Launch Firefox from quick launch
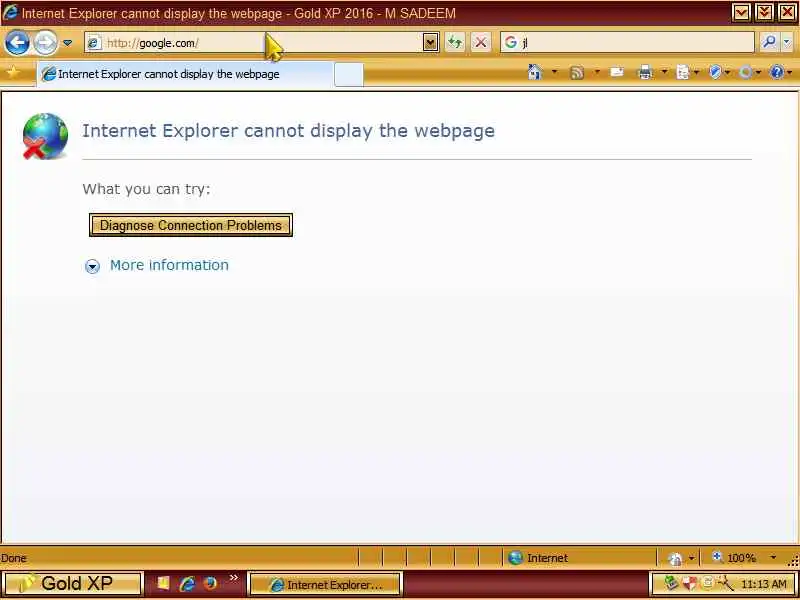Viewport: 800px width, 600px height. (x=210, y=583)
